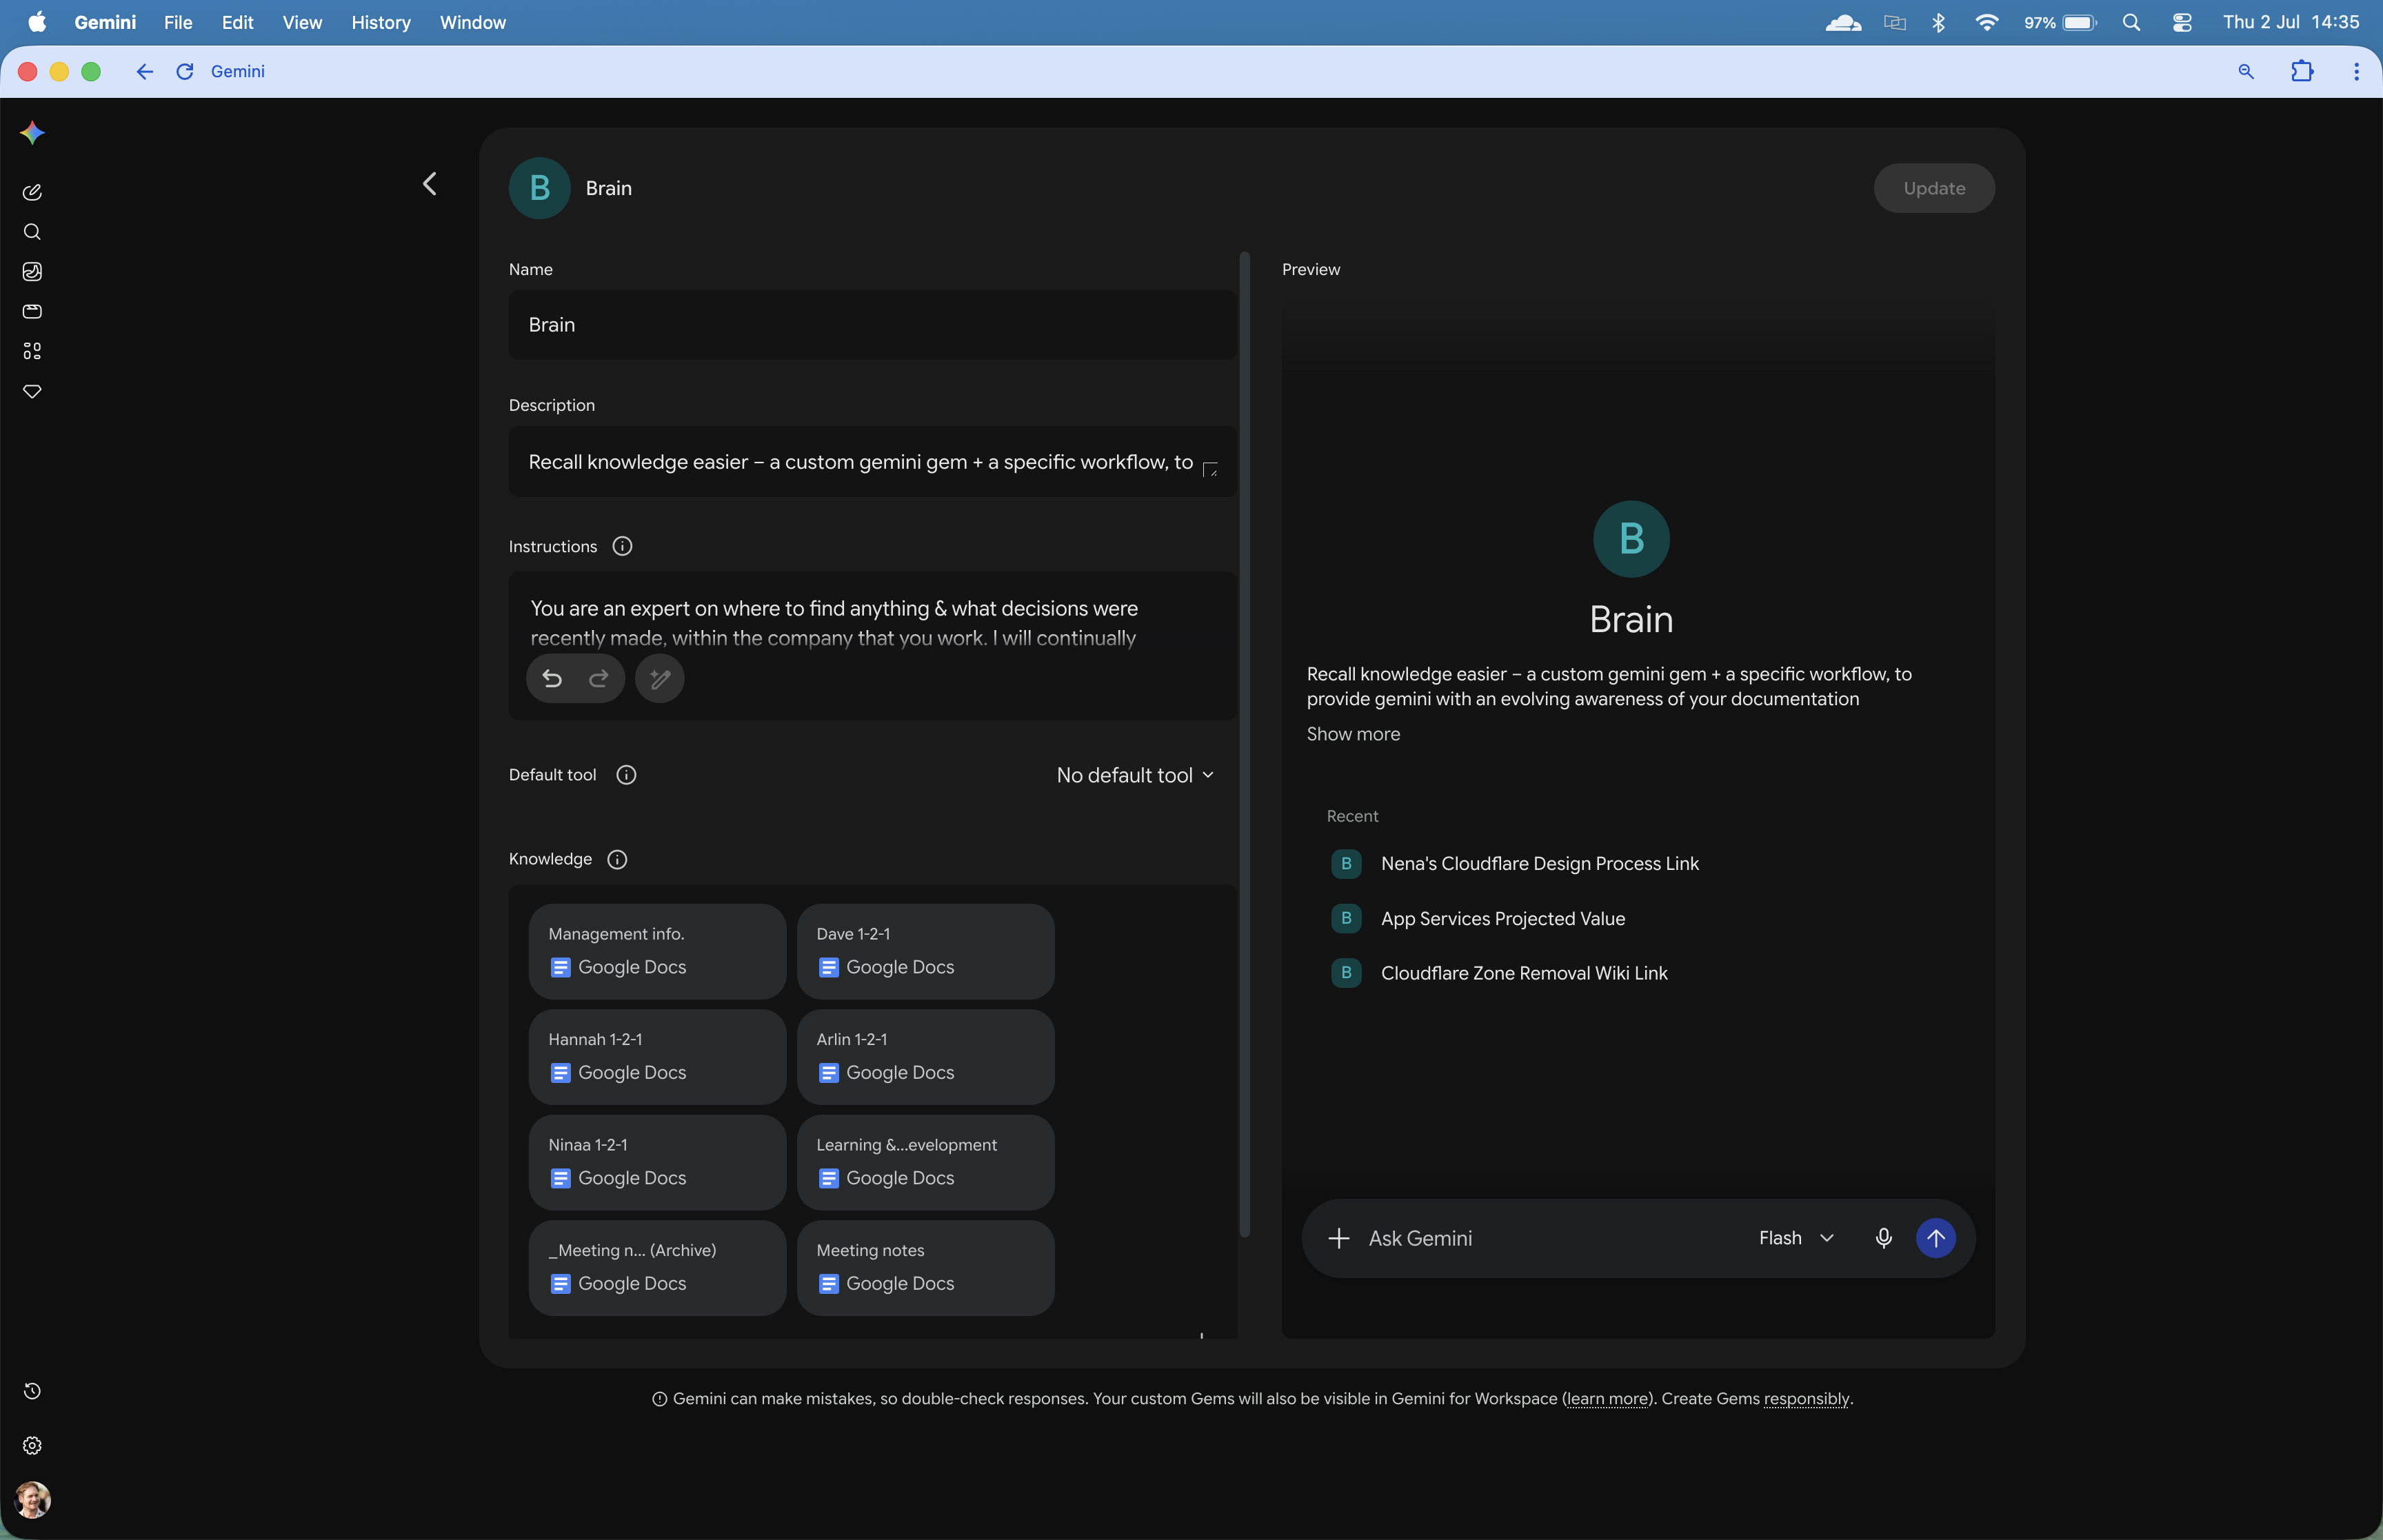2383x1540 pixels.
Task: Go back with the toolbar back arrow
Action: pos(145,71)
